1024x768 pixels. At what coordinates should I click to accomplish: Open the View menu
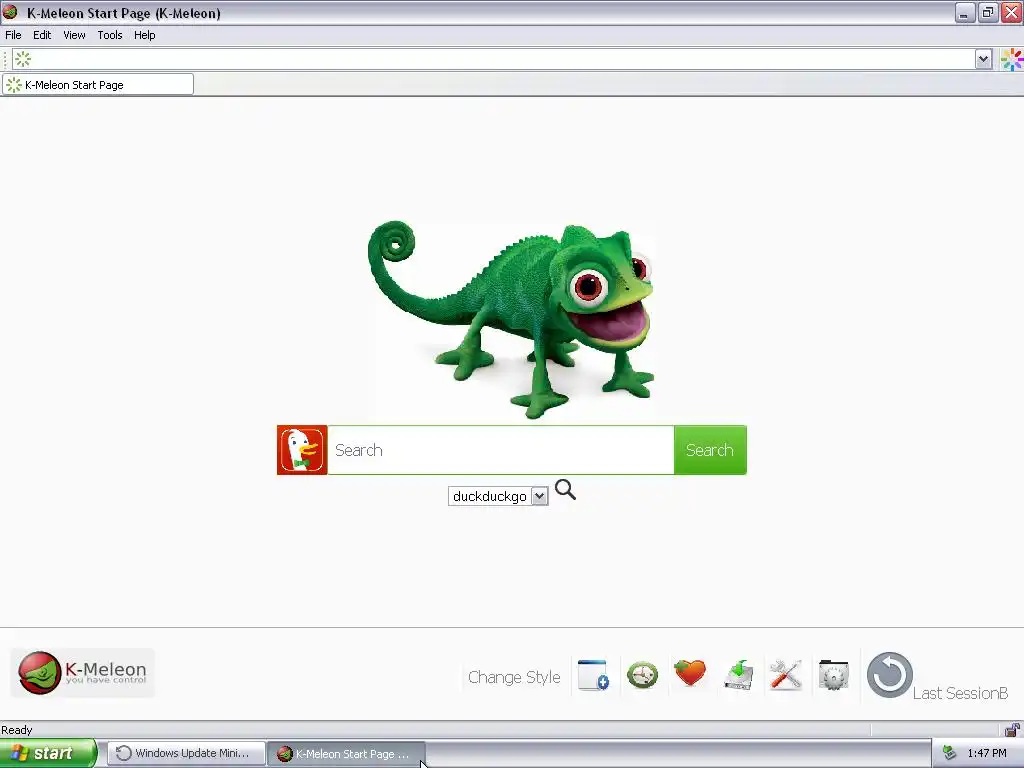[x=74, y=35]
